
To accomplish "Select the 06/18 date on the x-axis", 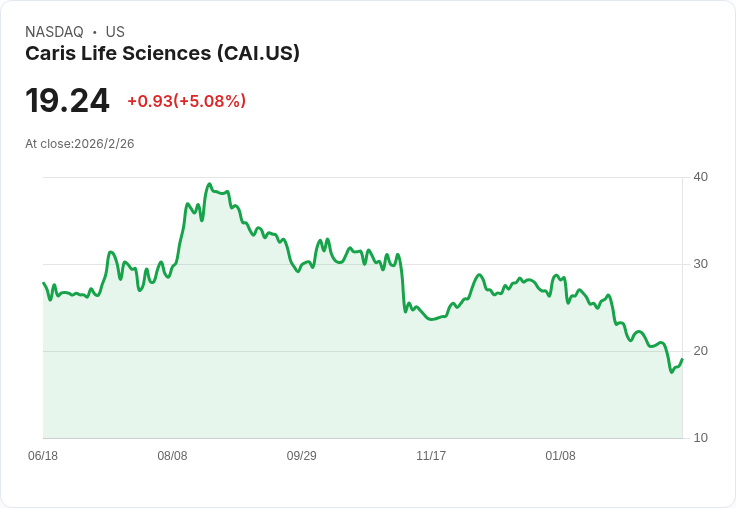I will coord(43,456).
